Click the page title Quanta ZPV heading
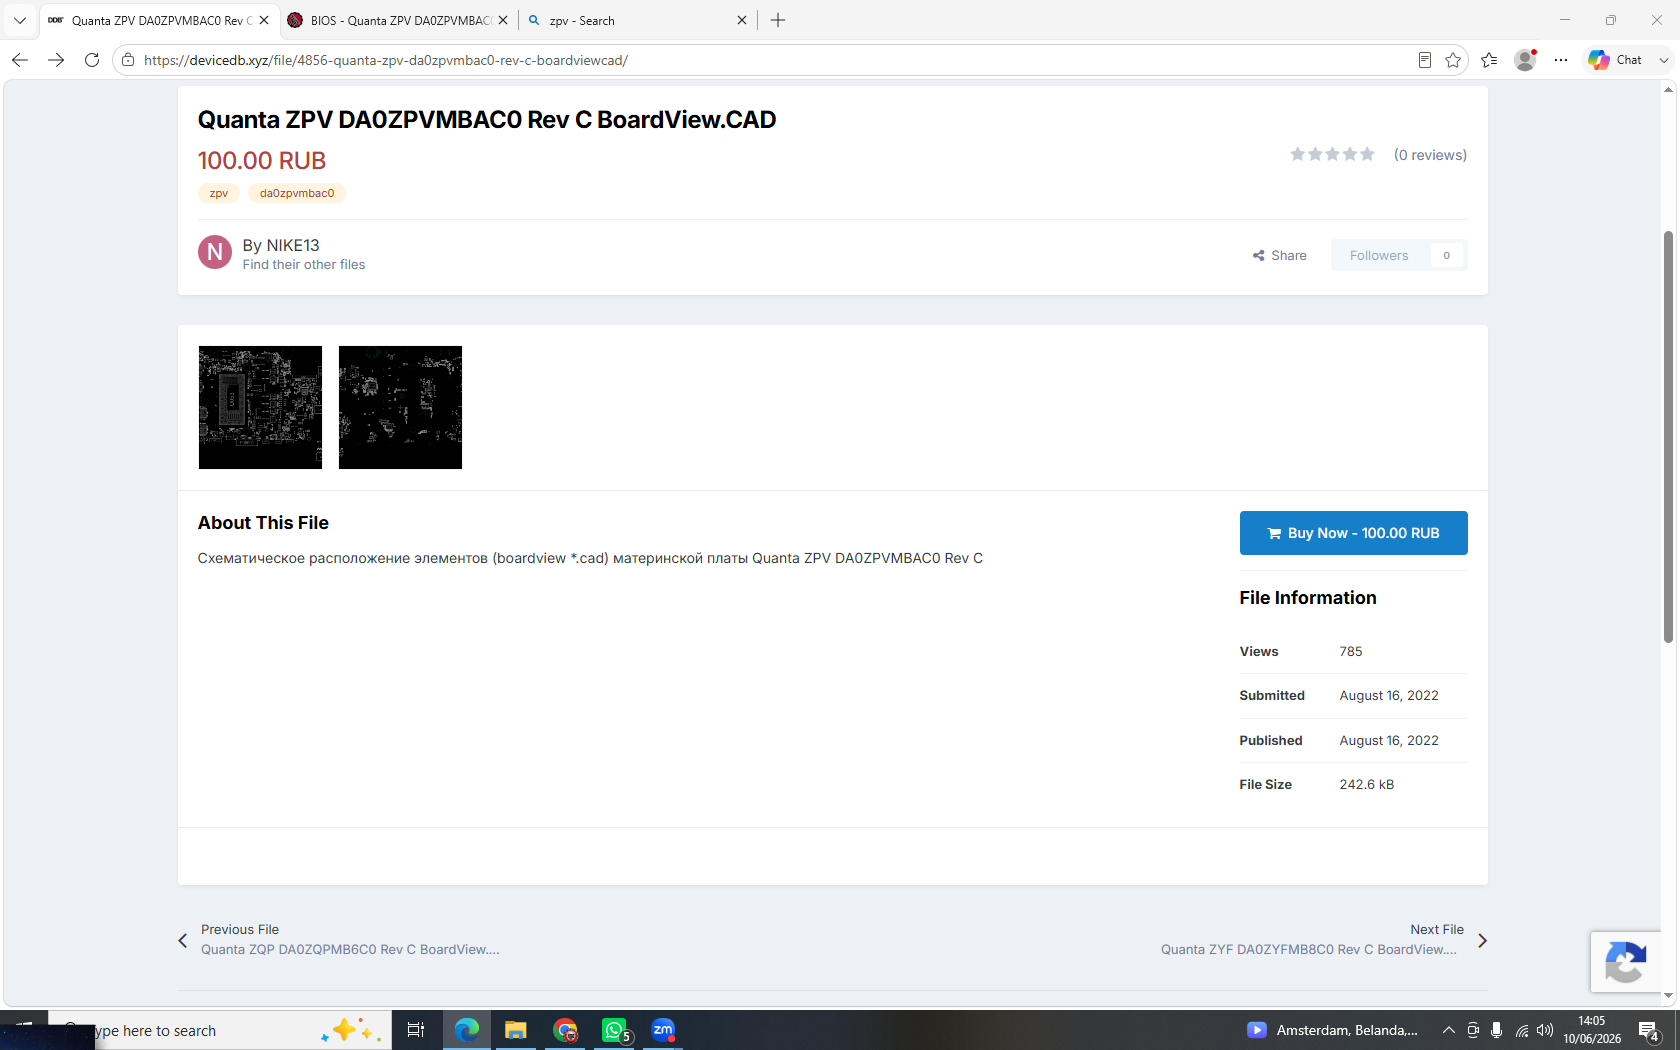This screenshot has height=1050, width=1680. [x=487, y=120]
